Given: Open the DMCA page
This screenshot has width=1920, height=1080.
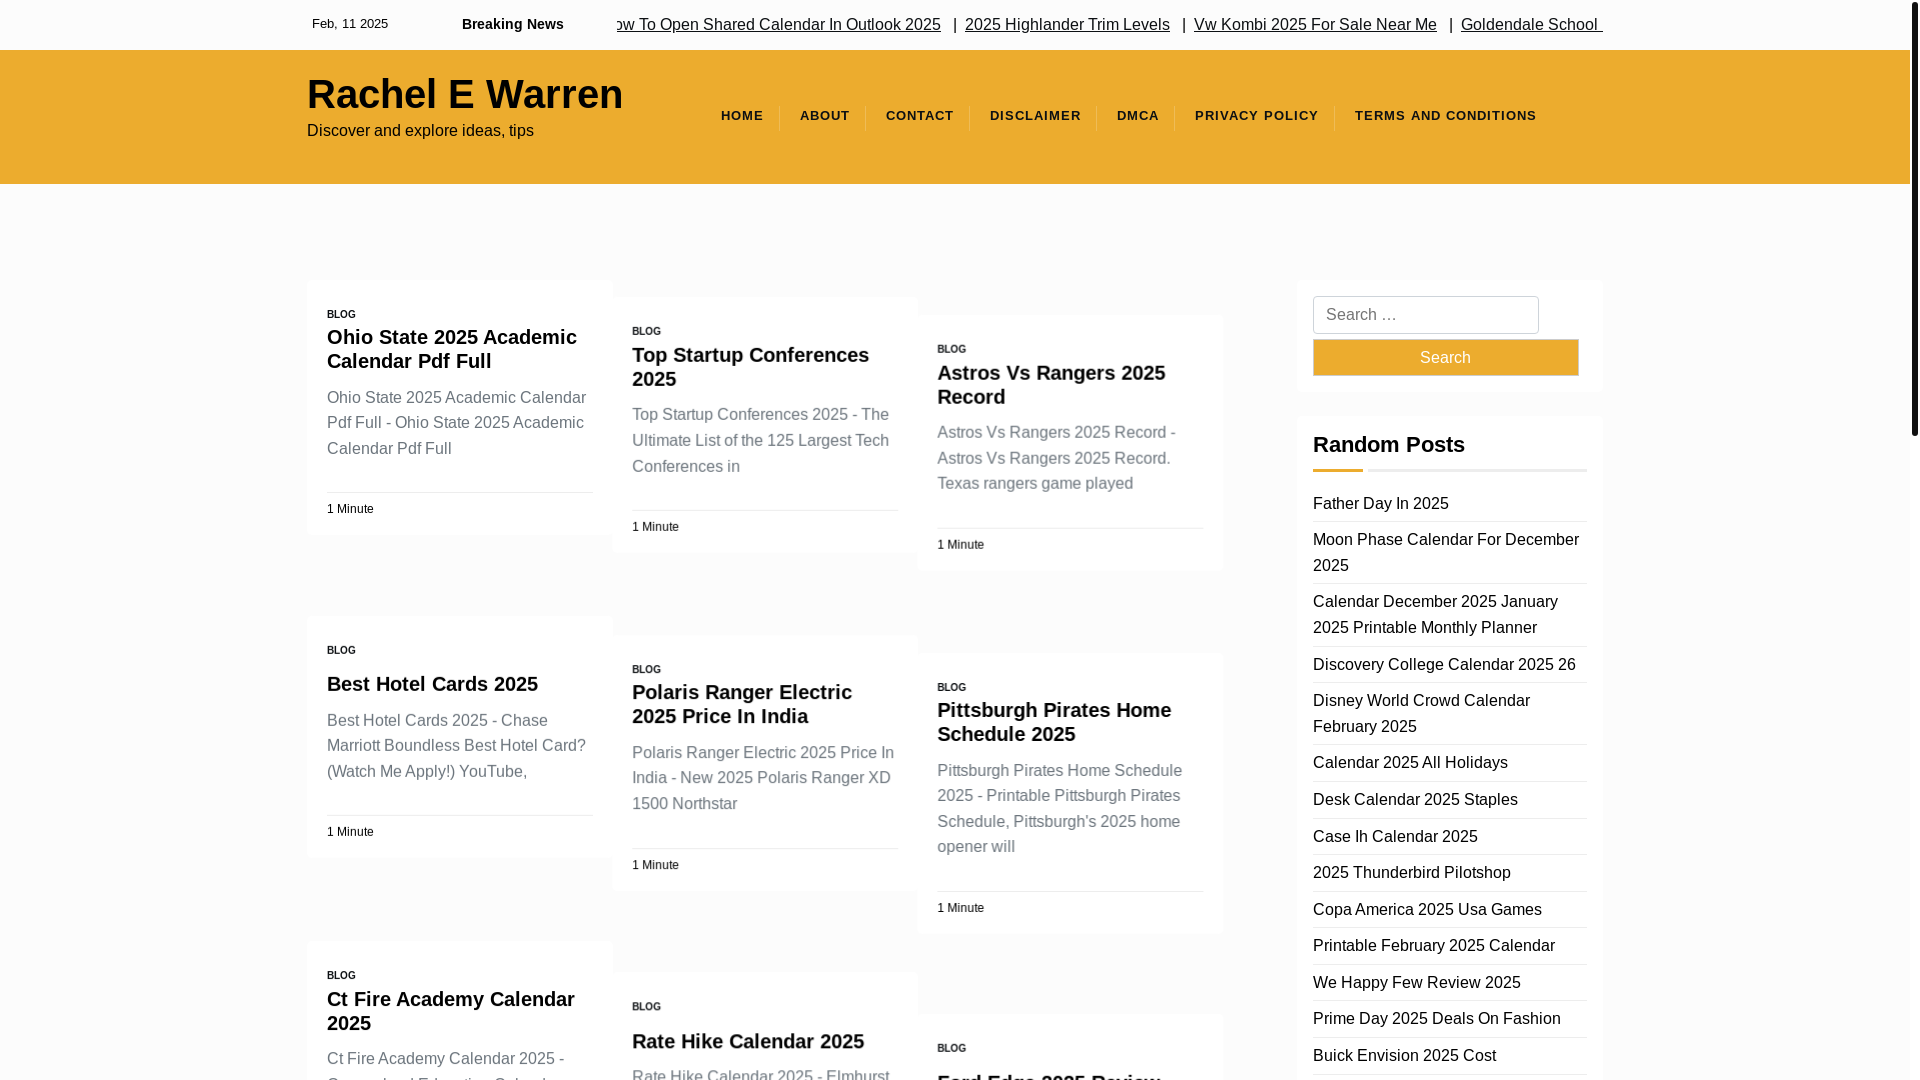Looking at the screenshot, I should point(1138,116).
